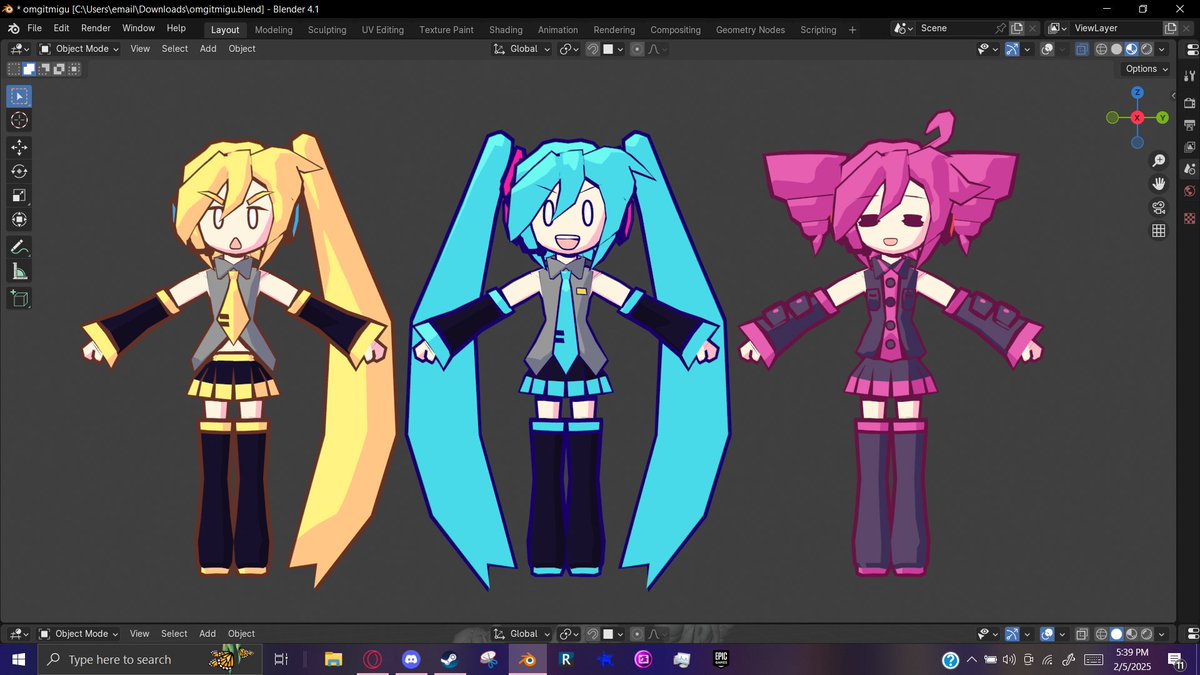This screenshot has height=675, width=1200.
Task: Open editor type dropdown in top header
Action: (x=19, y=49)
